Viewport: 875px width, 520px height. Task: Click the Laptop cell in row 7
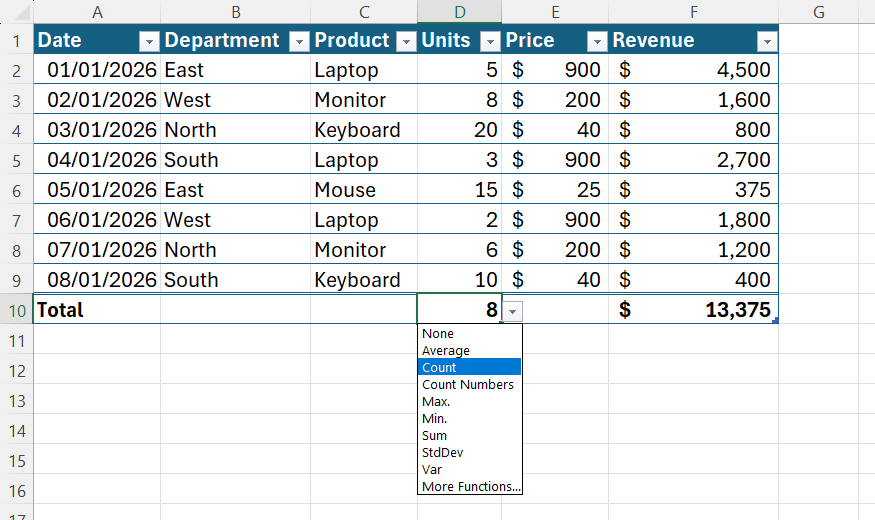point(364,220)
